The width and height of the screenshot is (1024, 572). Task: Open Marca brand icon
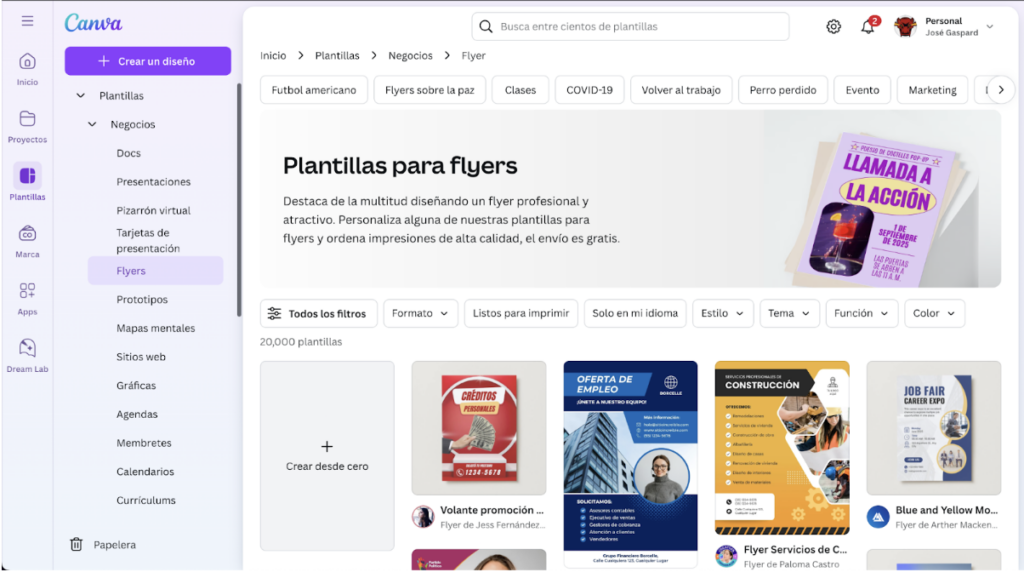click(x=27, y=234)
